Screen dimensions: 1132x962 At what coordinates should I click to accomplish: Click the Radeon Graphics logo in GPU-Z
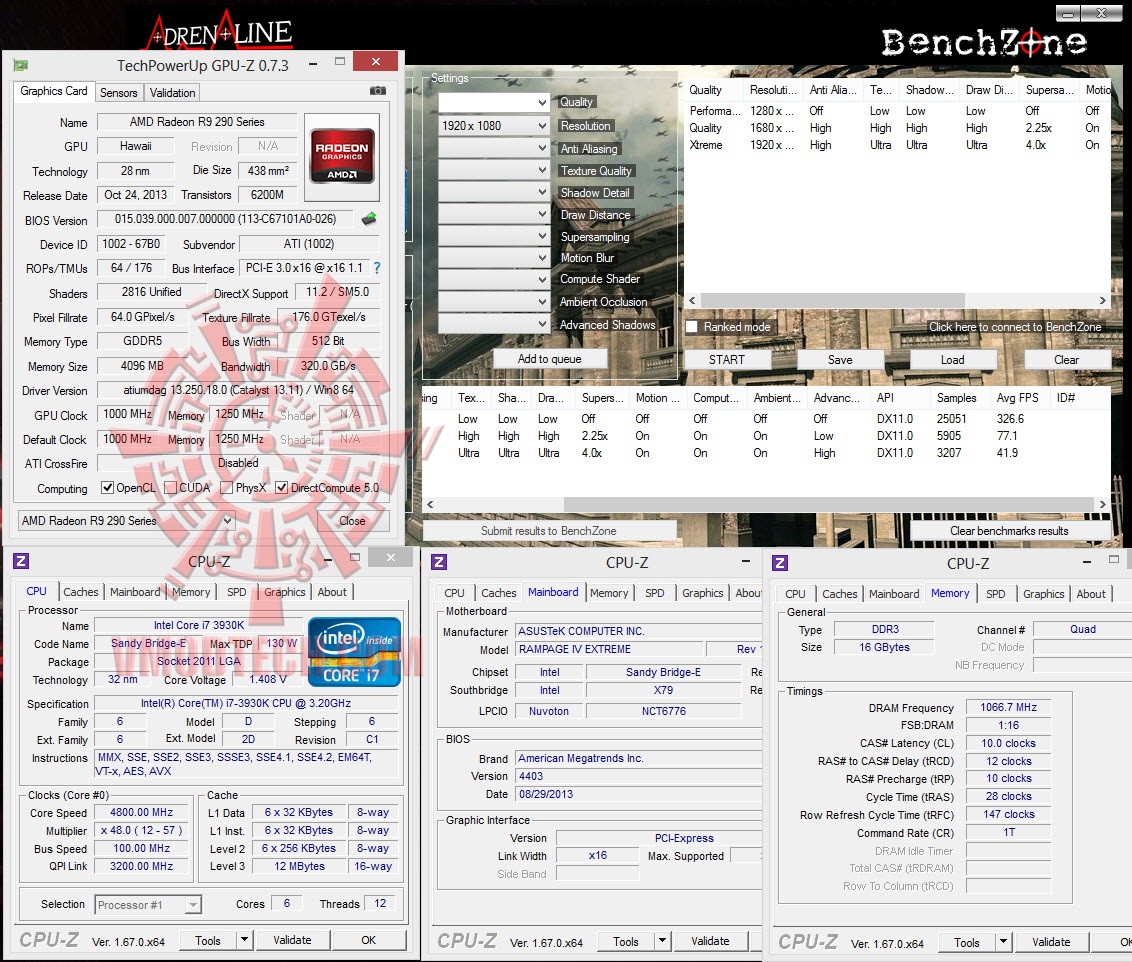pyautogui.click(x=342, y=156)
